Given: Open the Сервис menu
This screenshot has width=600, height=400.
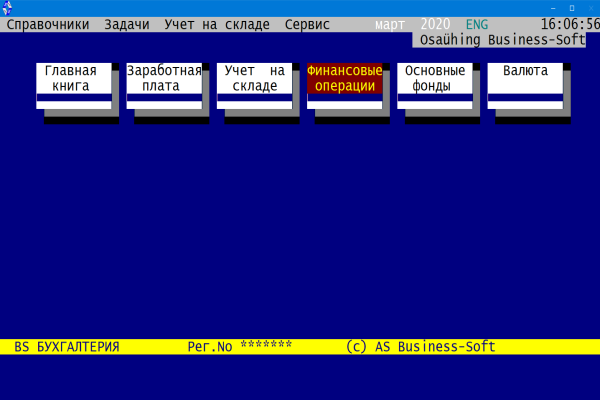Looking at the screenshot, I should pyautogui.click(x=307, y=24).
